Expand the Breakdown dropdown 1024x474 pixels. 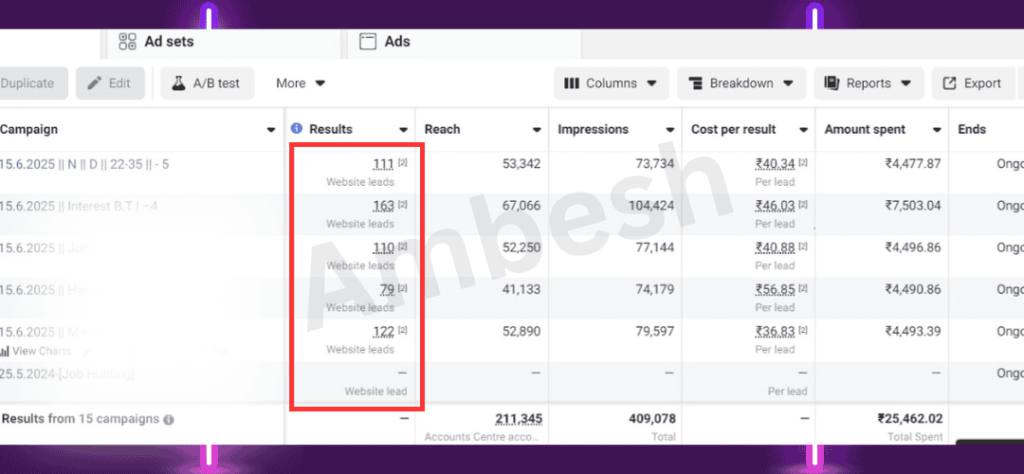point(741,83)
